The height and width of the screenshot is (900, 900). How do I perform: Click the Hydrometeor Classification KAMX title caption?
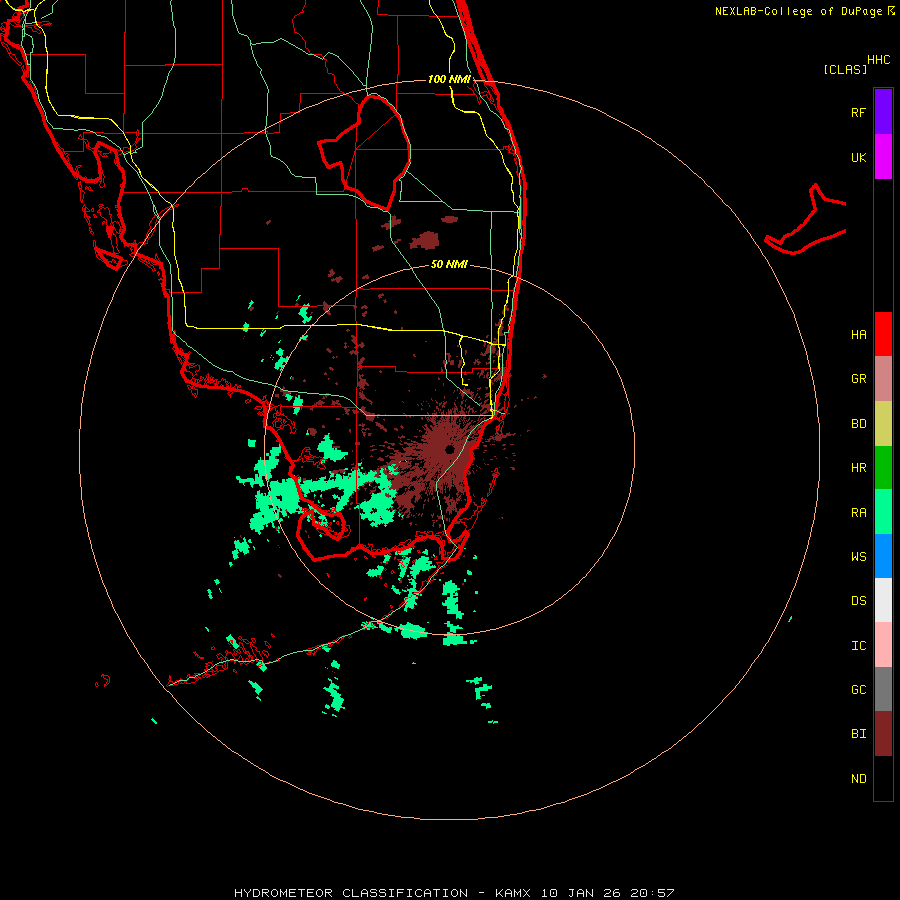pos(454,893)
